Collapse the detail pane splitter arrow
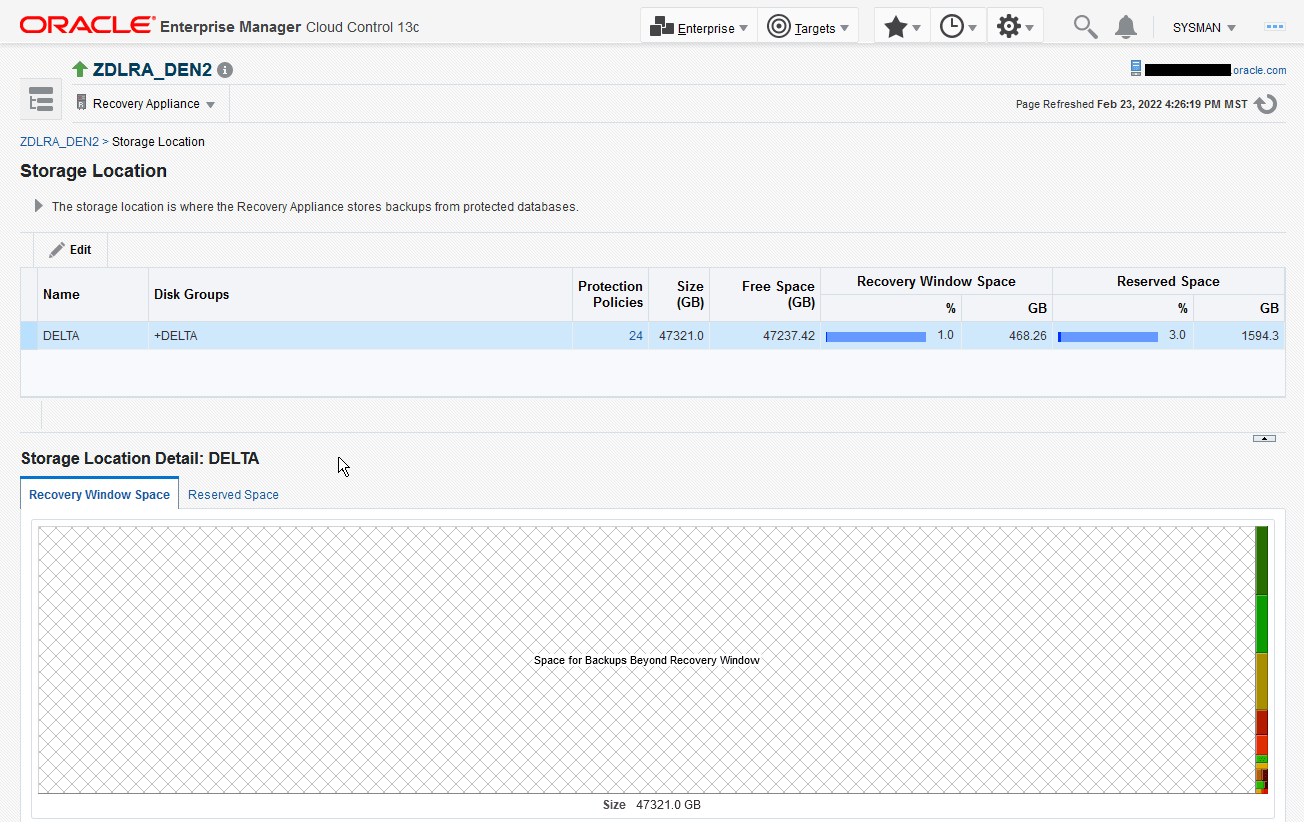 pos(1264,438)
